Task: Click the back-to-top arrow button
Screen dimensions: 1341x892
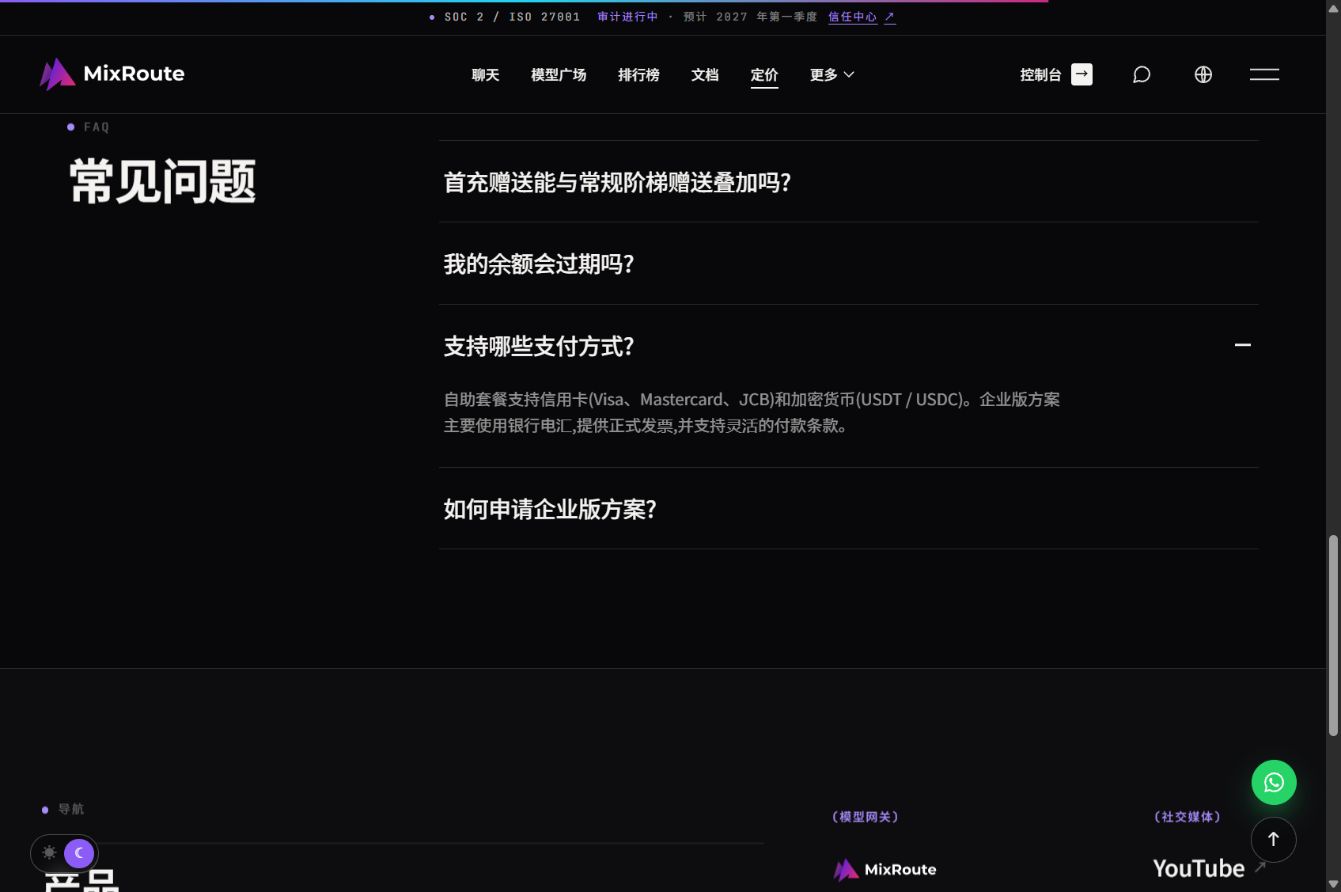Action: [x=1273, y=839]
